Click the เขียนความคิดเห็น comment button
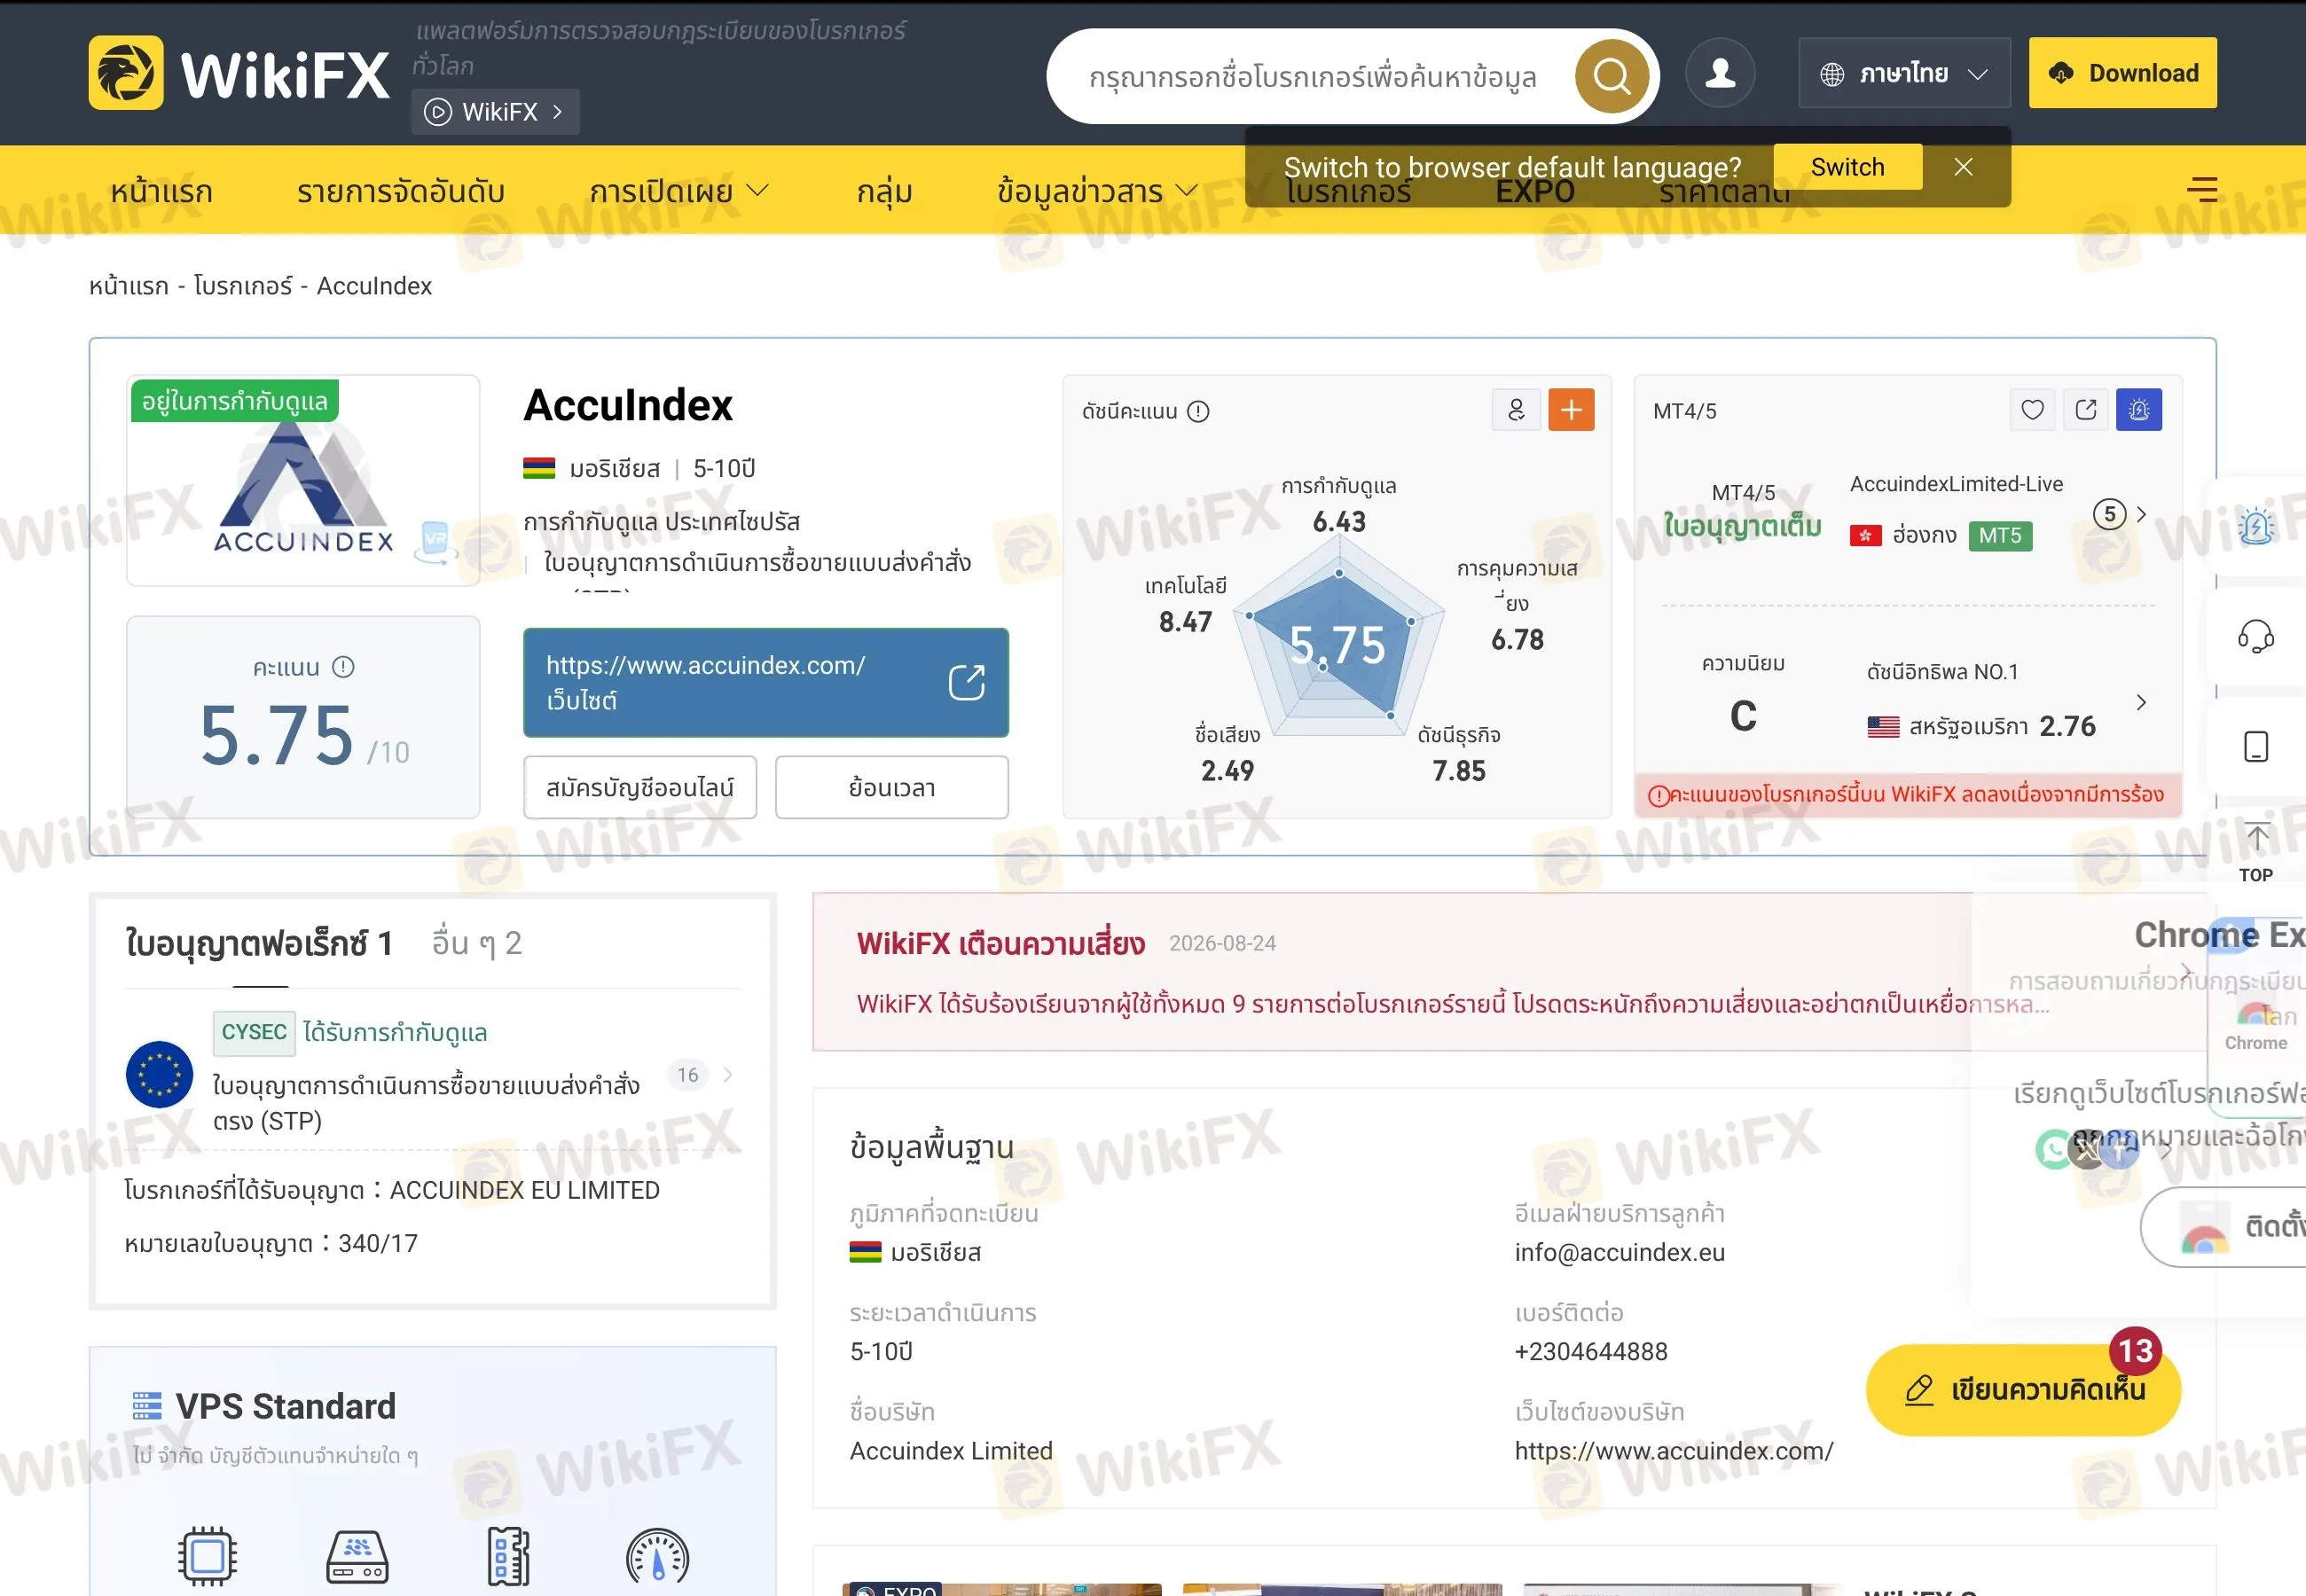This screenshot has height=1596, width=2306. click(2023, 1390)
